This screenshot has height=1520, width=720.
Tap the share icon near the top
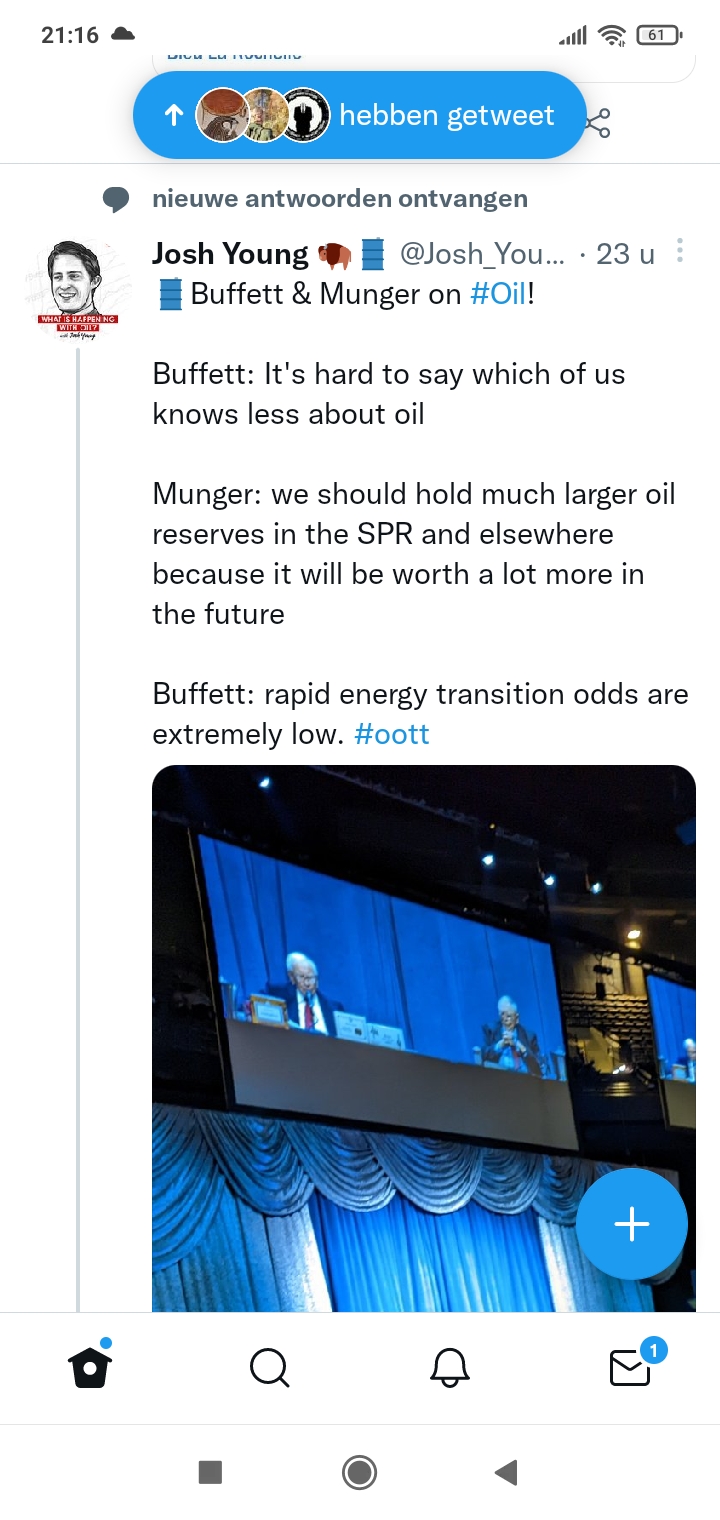pos(597,124)
